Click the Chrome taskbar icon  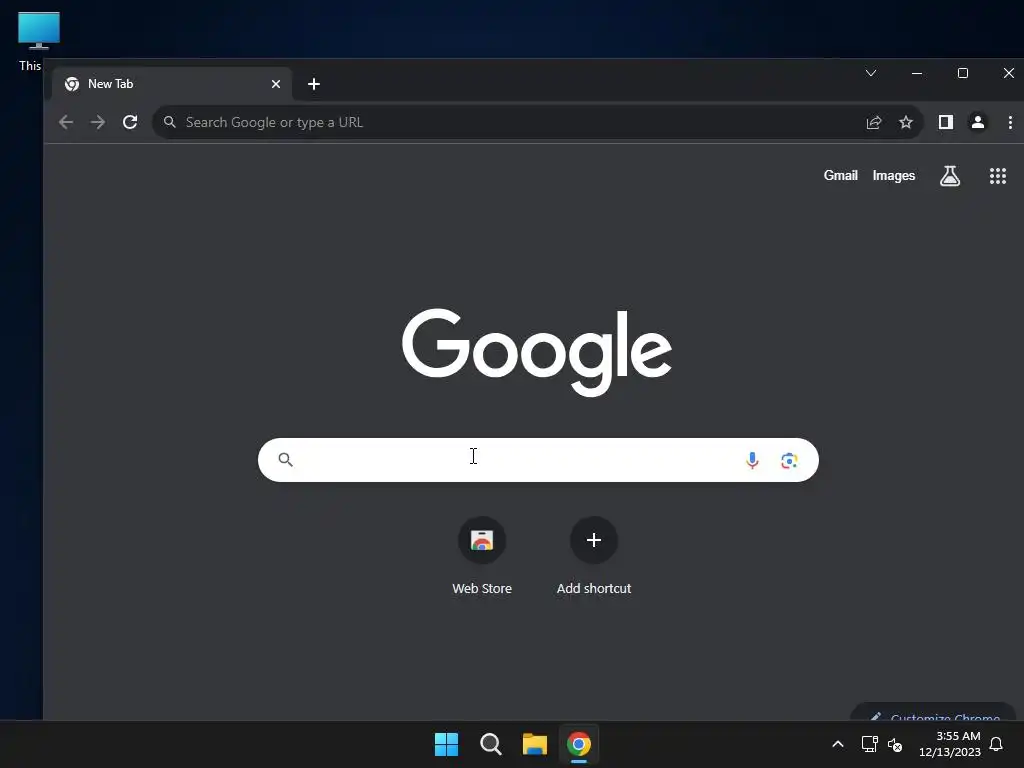(579, 744)
